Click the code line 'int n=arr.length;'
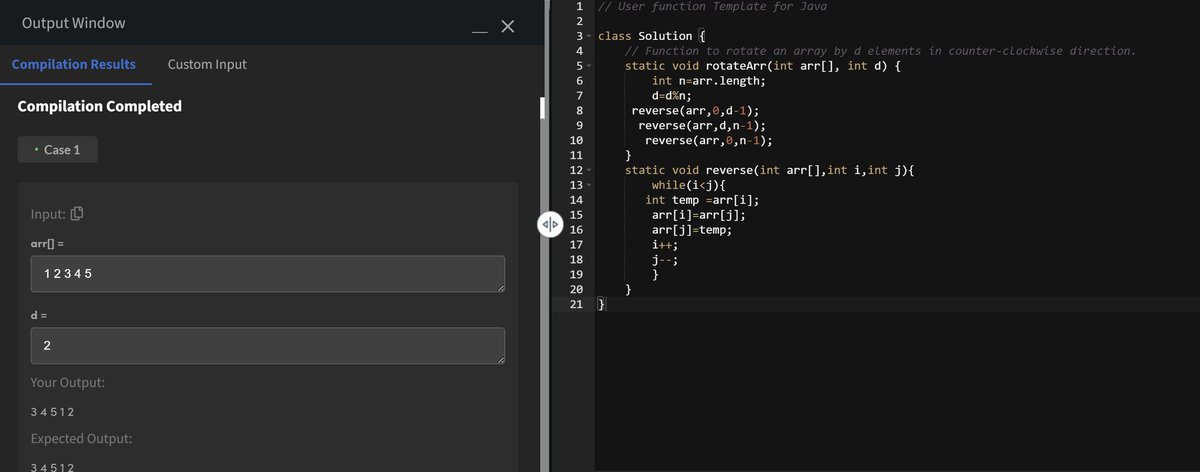1200x472 pixels. 708,80
